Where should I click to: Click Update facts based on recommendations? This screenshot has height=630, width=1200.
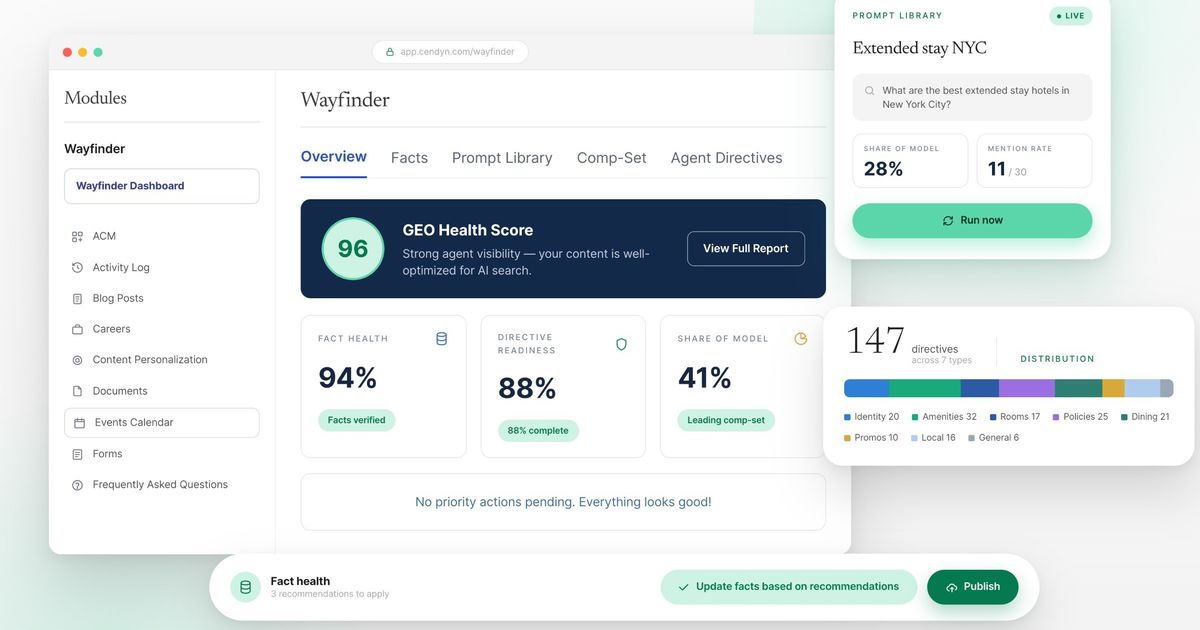click(788, 588)
